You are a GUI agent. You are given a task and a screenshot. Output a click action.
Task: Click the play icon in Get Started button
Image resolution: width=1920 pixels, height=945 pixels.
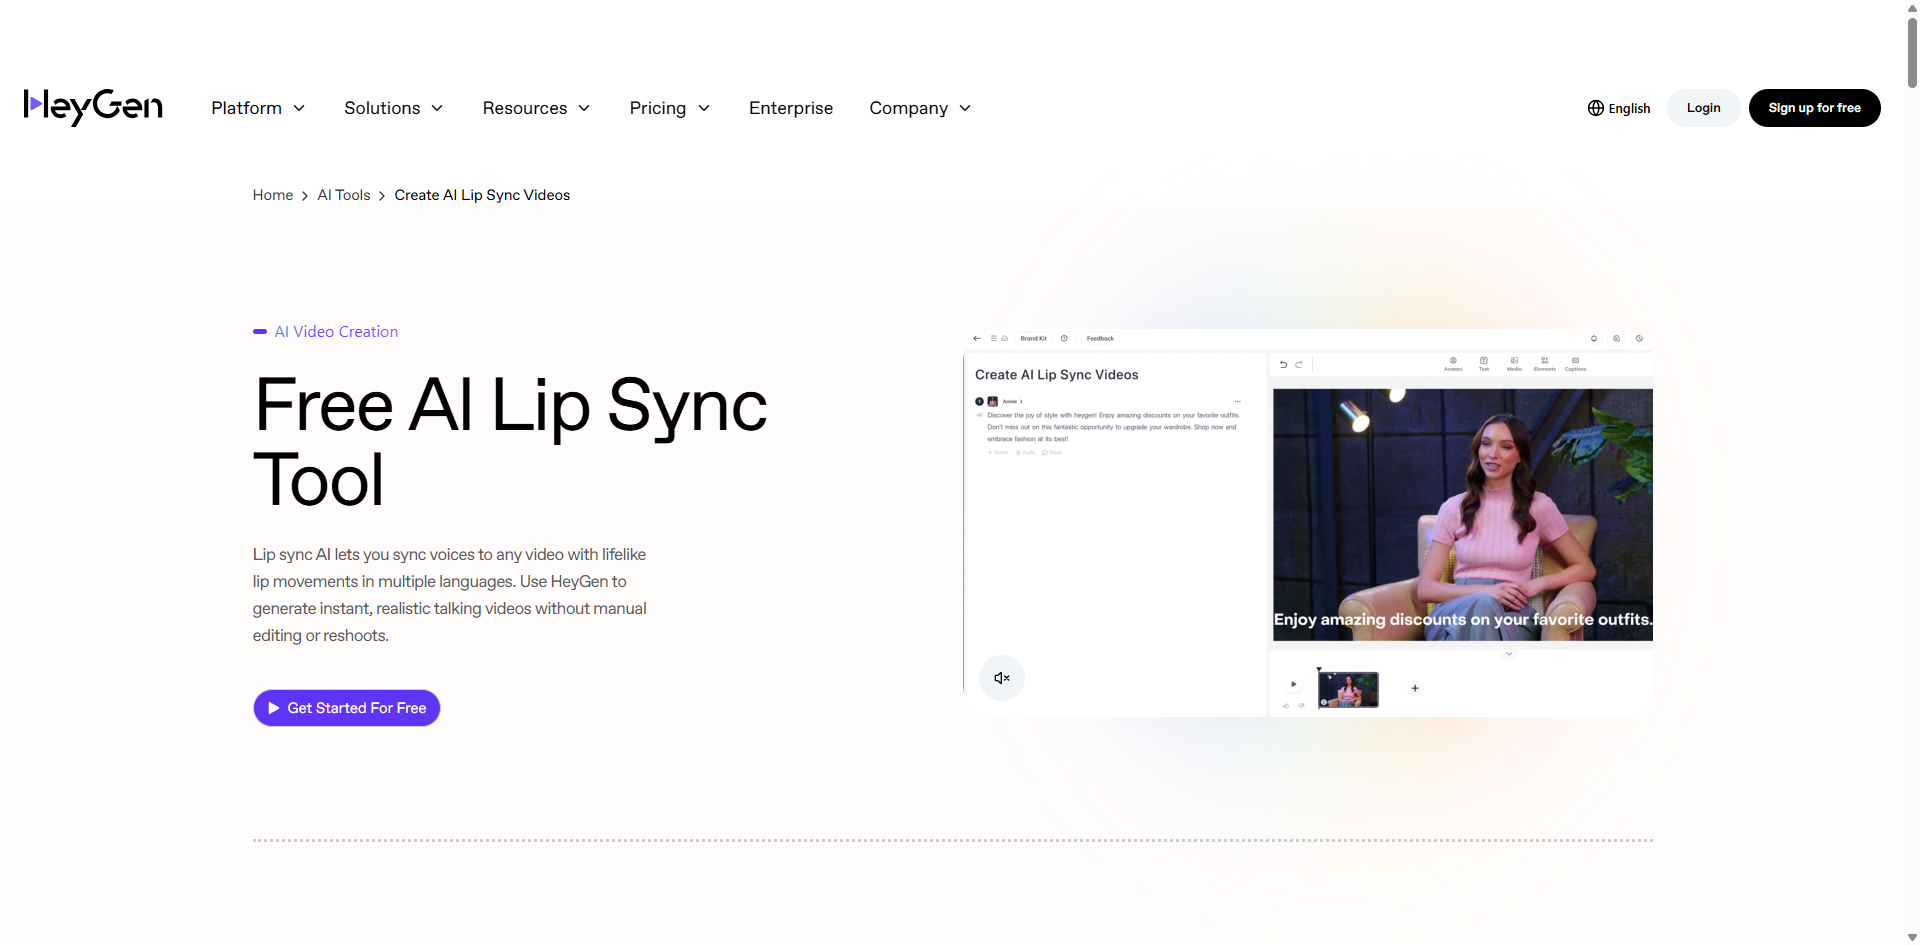273,708
